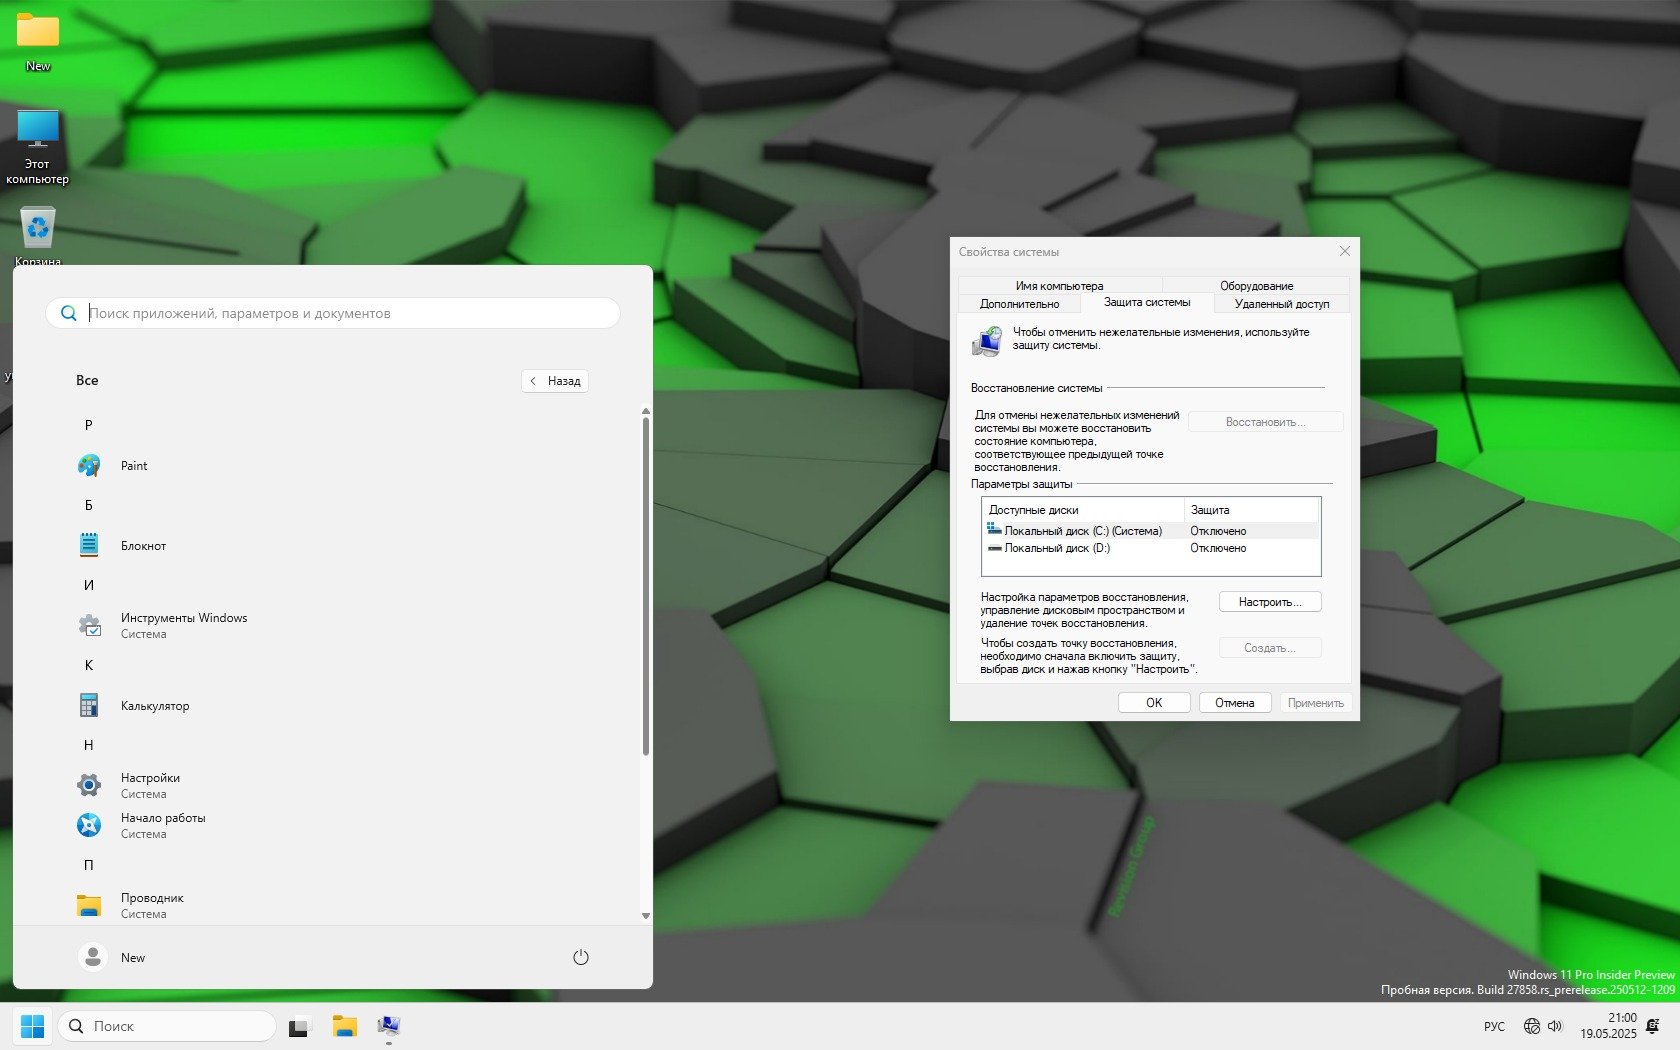Switch to the Удаленный доступ tab
Image resolution: width=1680 pixels, height=1050 pixels.
coord(1281,304)
